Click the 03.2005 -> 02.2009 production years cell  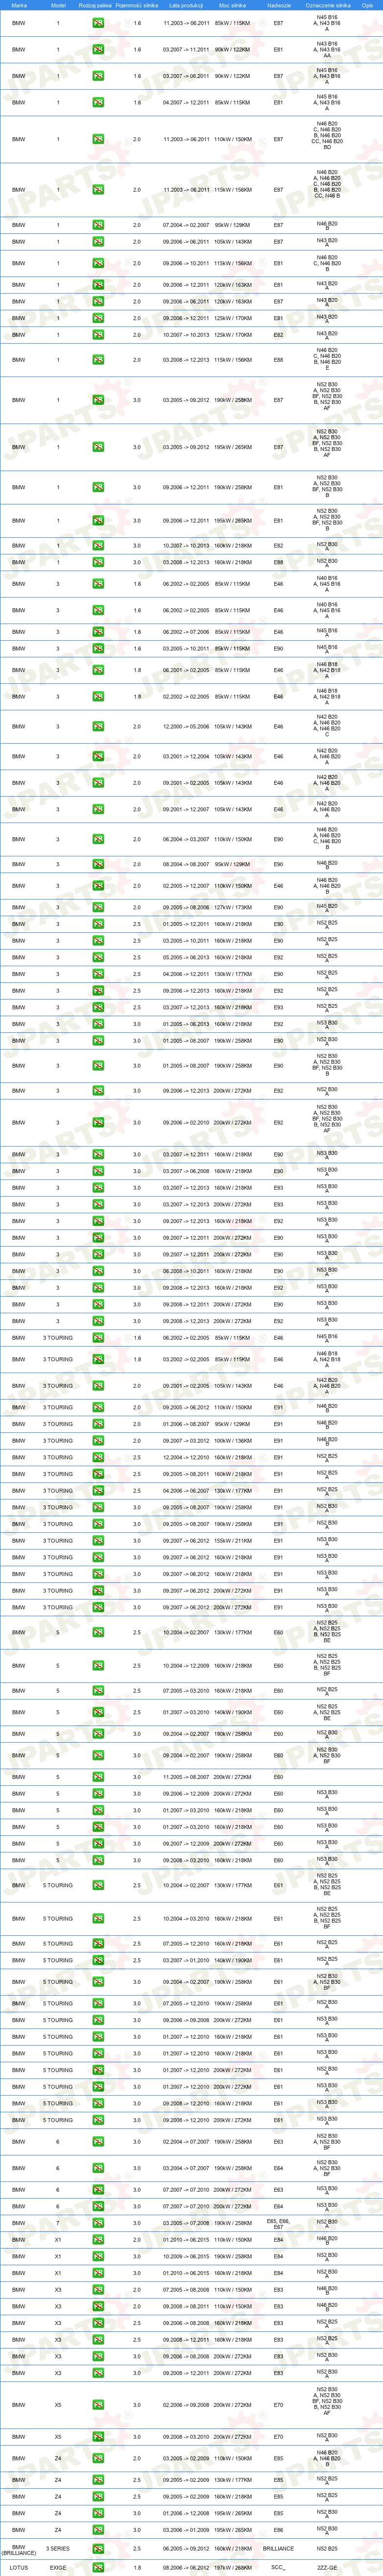point(186,2458)
